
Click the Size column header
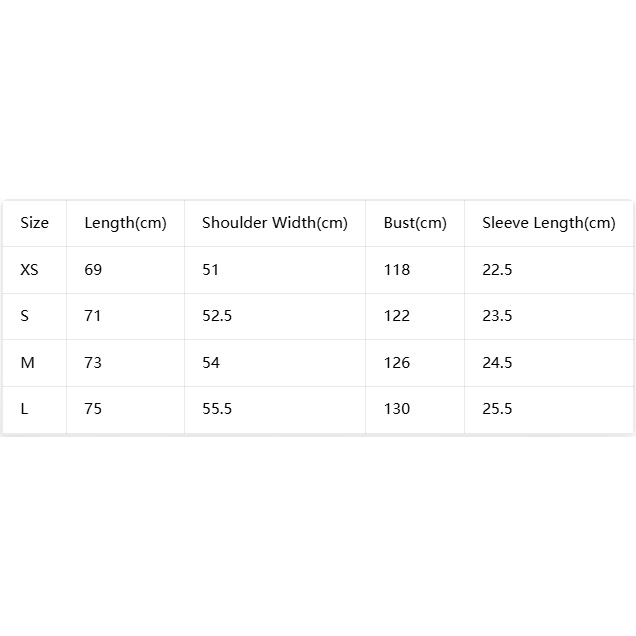click(34, 223)
